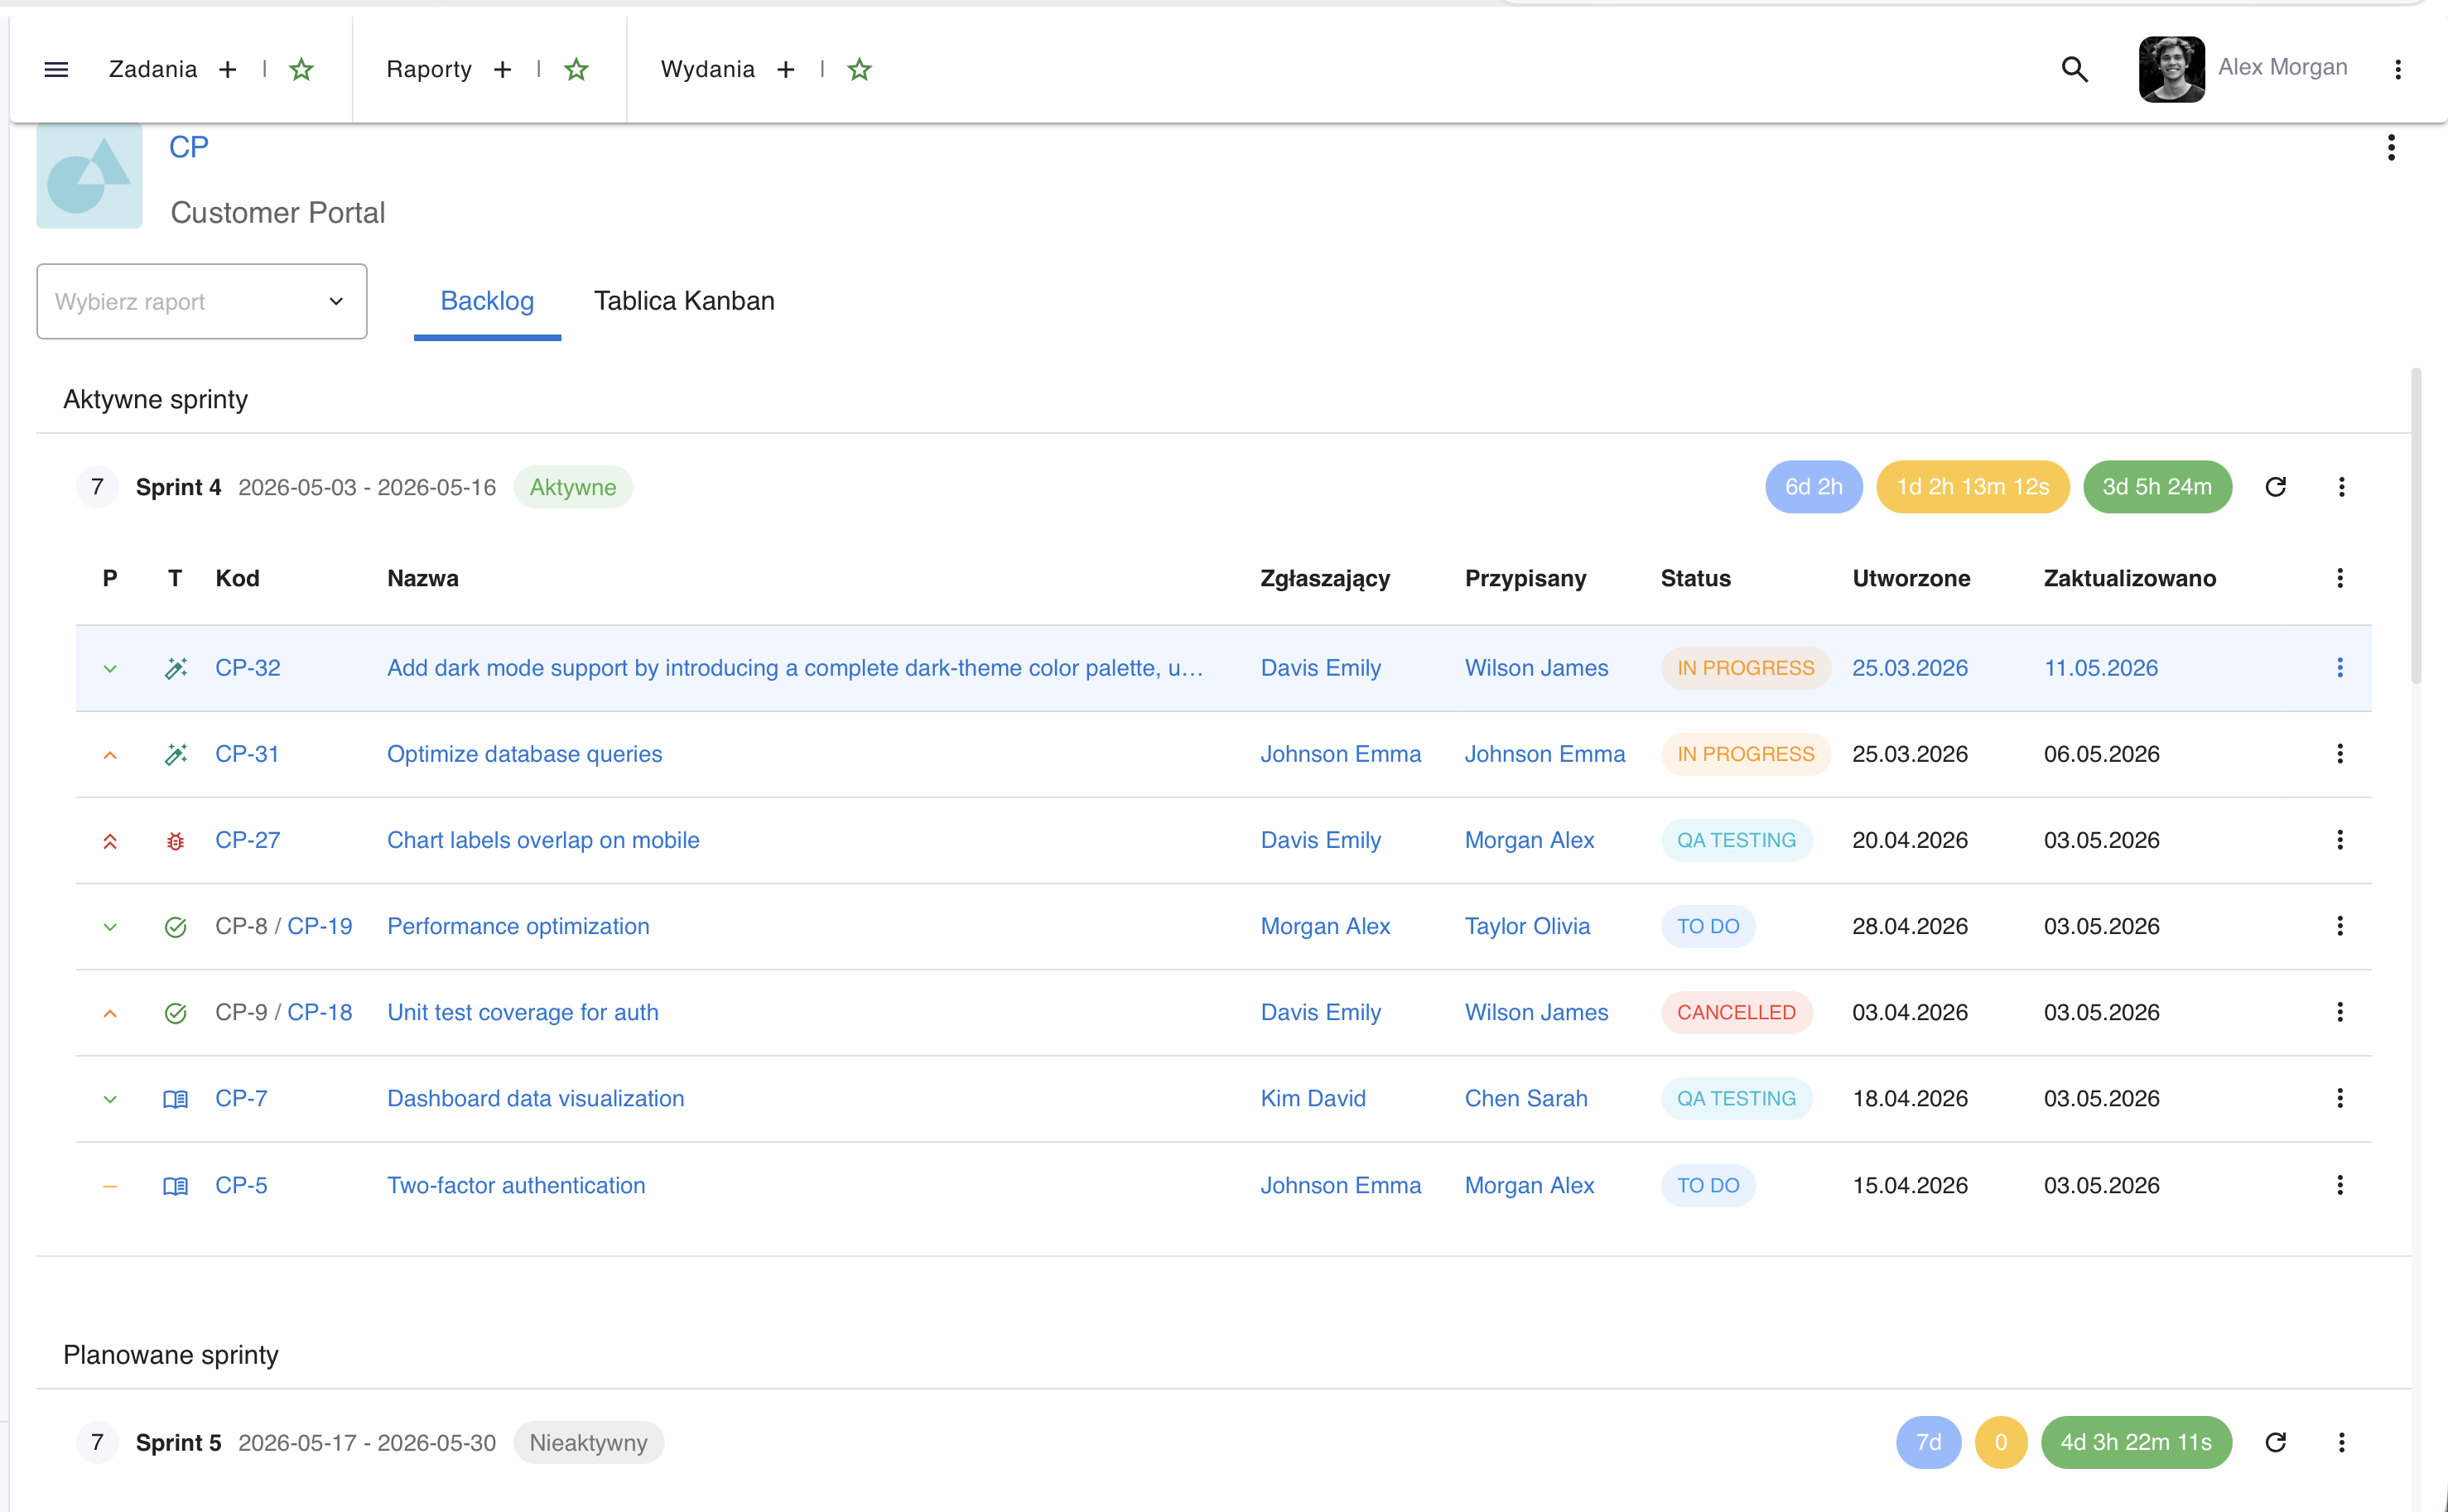The width and height of the screenshot is (2448, 1512).
Task: Switch to the Tablica Kanban tab
Action: point(684,301)
